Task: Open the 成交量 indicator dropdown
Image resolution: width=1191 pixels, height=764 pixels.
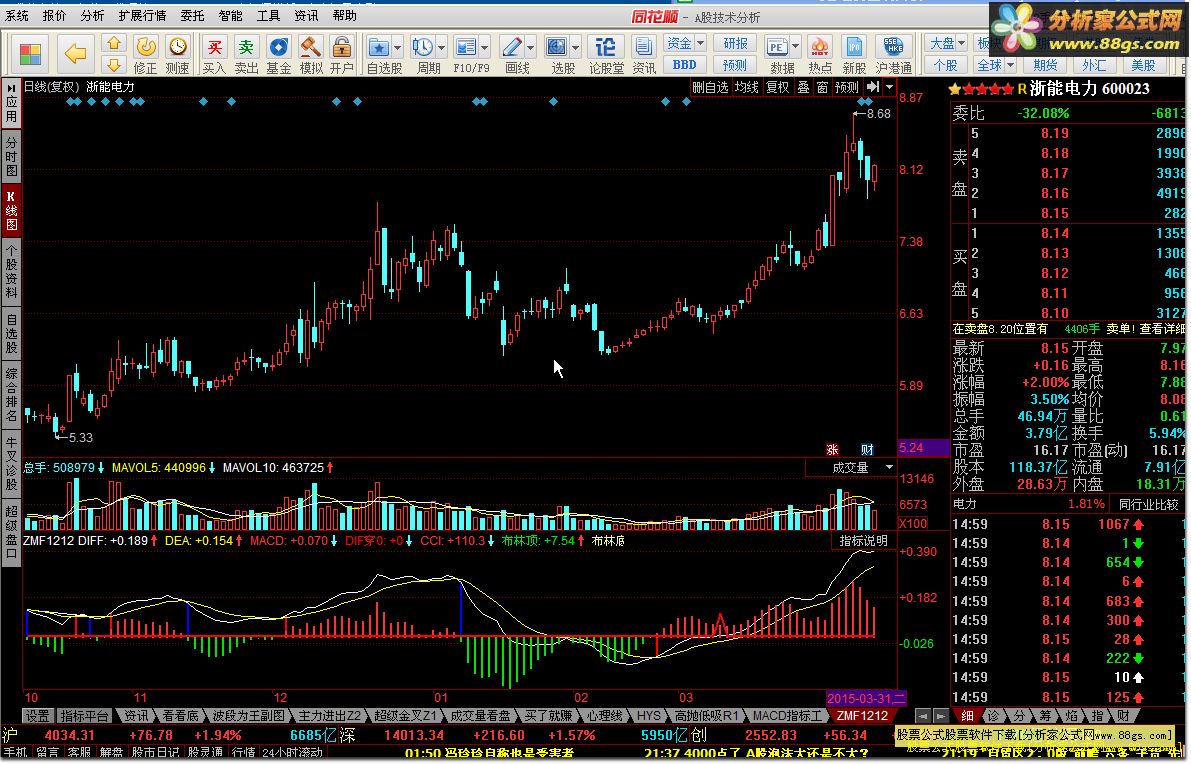Action: coord(889,468)
